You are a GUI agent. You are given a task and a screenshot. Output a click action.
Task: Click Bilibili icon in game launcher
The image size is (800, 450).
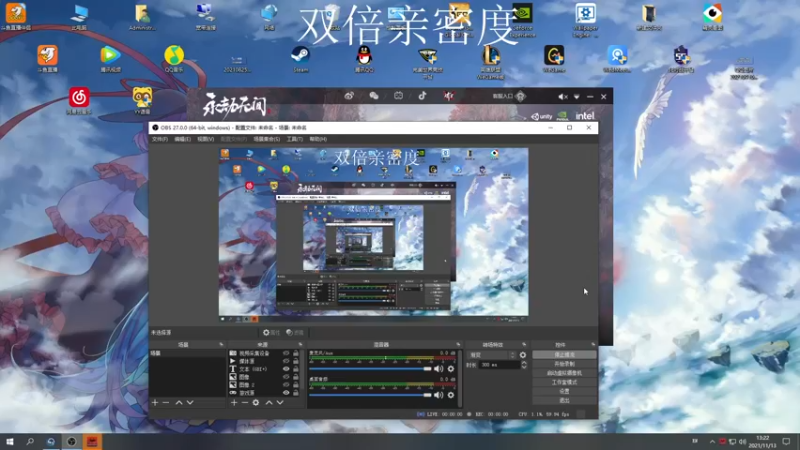coord(398,96)
